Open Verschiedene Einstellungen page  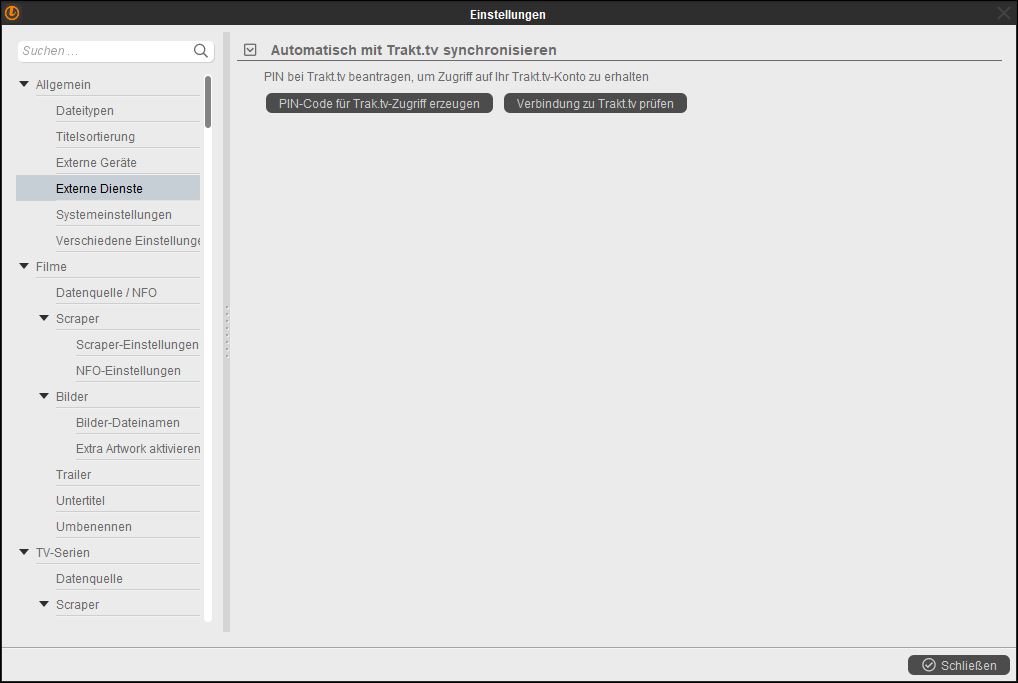tap(128, 240)
